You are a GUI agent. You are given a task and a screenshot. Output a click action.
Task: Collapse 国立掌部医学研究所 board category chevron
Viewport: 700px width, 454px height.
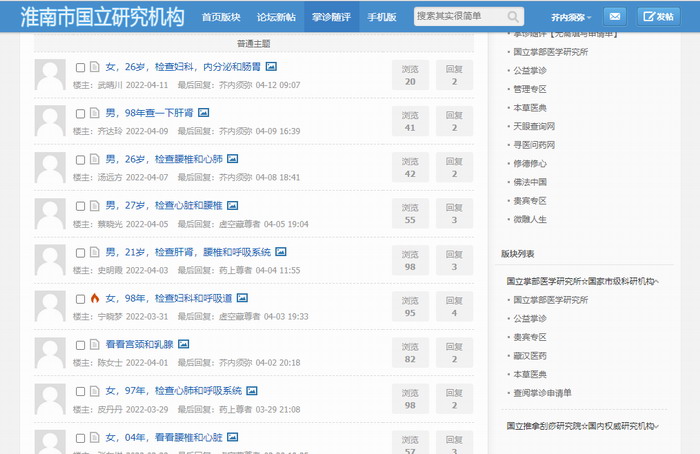pos(656,281)
